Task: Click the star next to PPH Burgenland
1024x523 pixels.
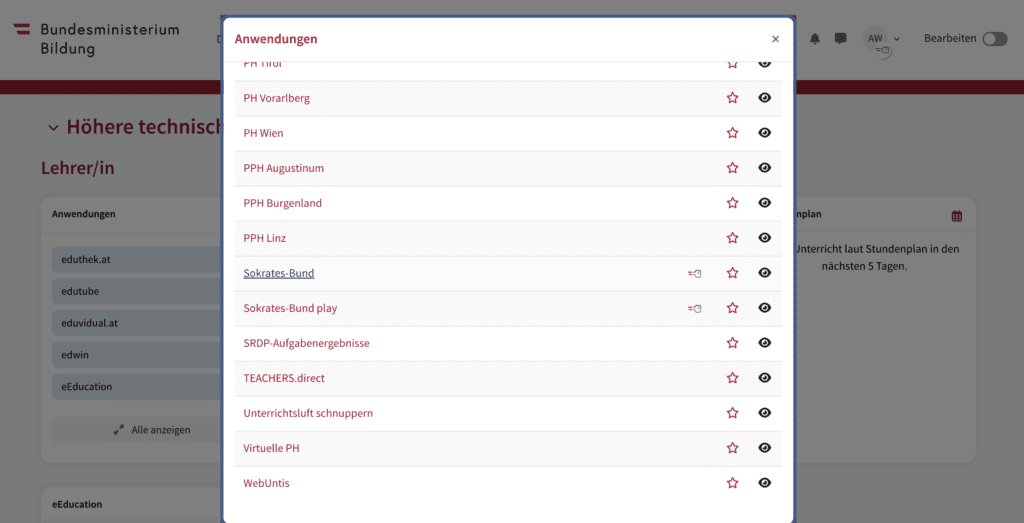Action: (x=732, y=203)
